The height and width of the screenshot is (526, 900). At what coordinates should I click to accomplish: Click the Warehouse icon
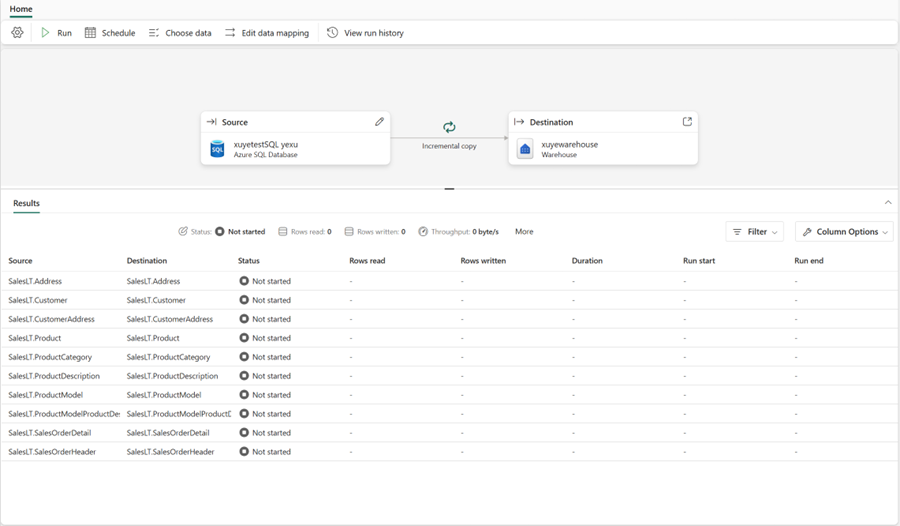(525, 149)
